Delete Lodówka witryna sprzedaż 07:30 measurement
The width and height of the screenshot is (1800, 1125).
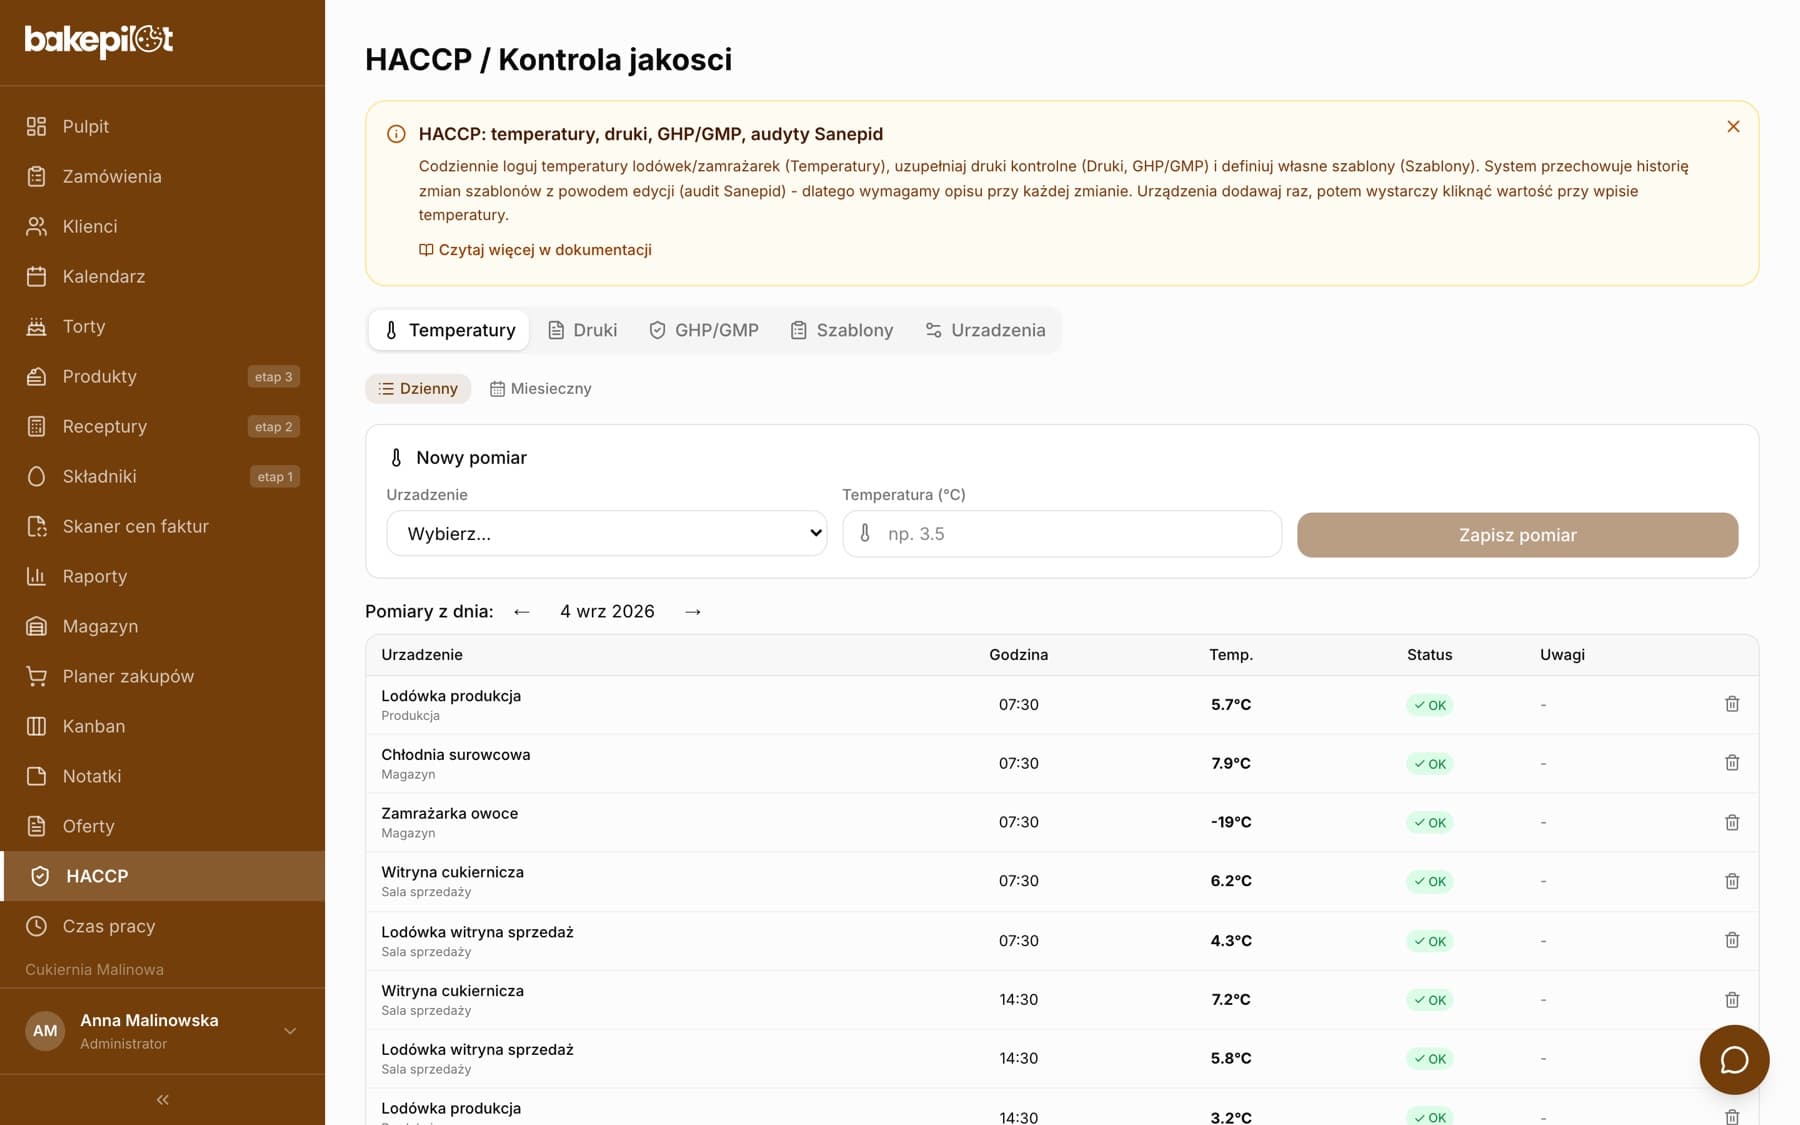click(1732, 940)
